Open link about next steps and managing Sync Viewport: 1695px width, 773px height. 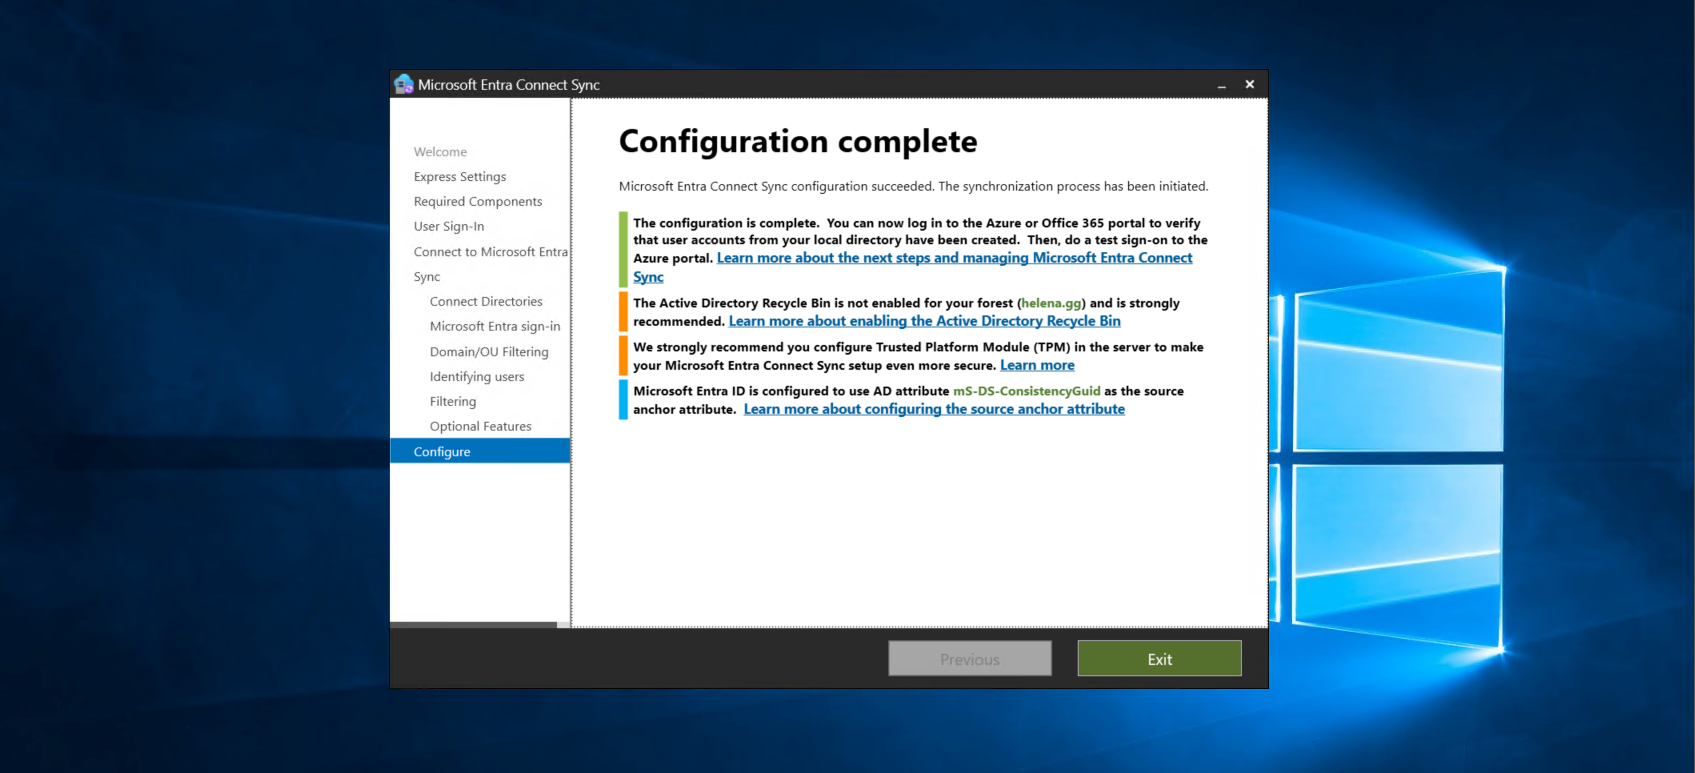[x=954, y=258]
